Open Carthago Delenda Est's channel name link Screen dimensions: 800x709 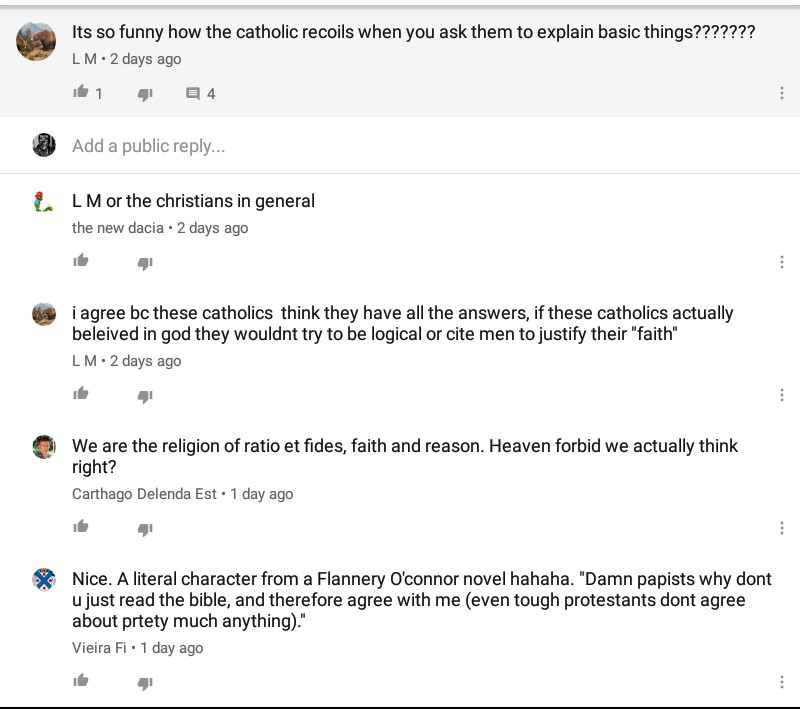click(144, 494)
